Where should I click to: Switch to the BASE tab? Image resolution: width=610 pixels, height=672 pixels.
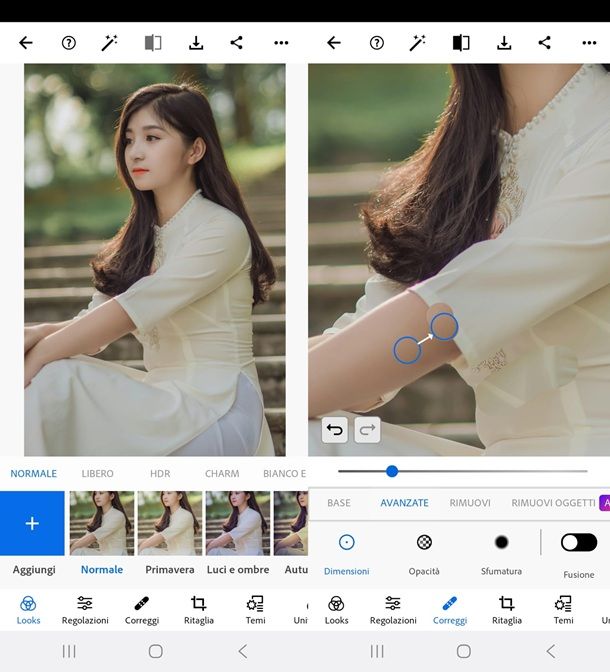pyautogui.click(x=339, y=503)
